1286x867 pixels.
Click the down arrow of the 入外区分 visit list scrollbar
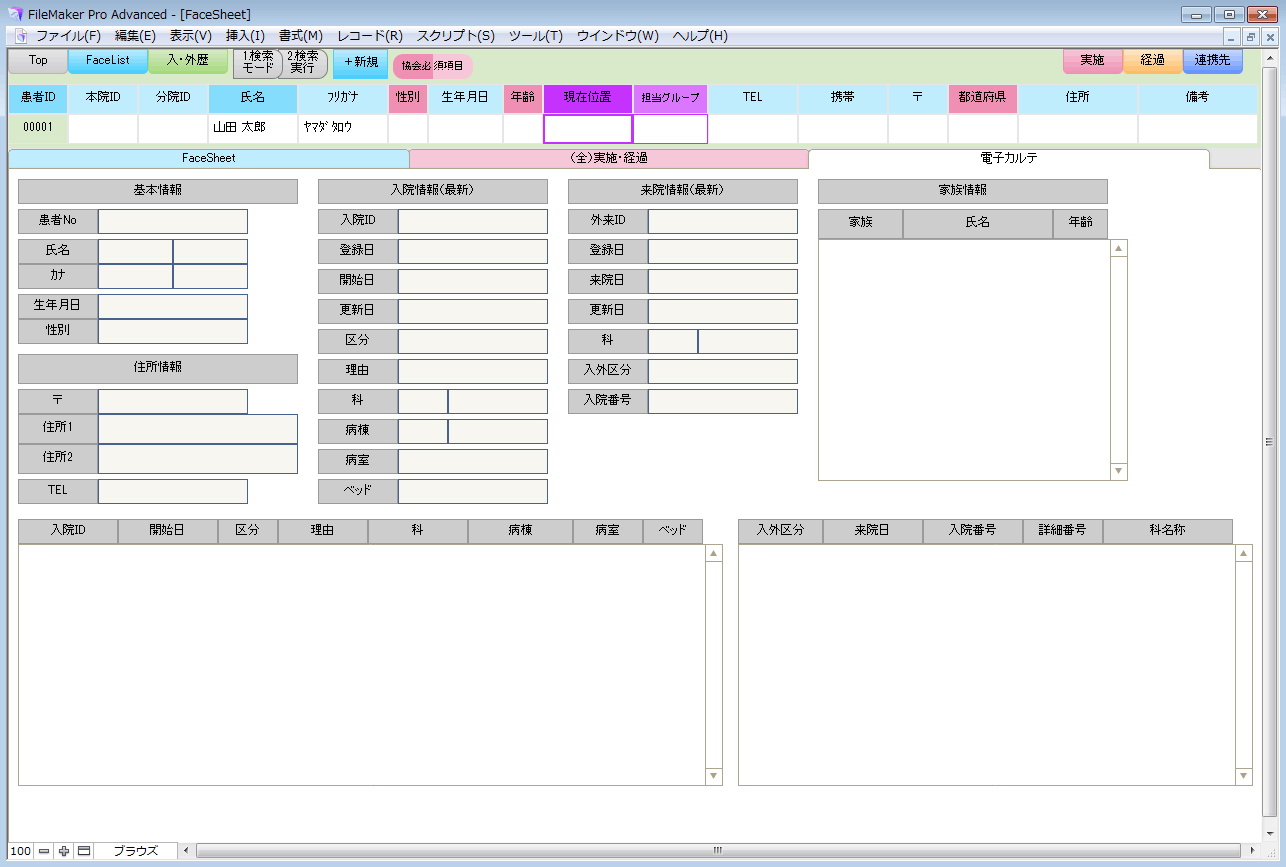click(x=1244, y=776)
